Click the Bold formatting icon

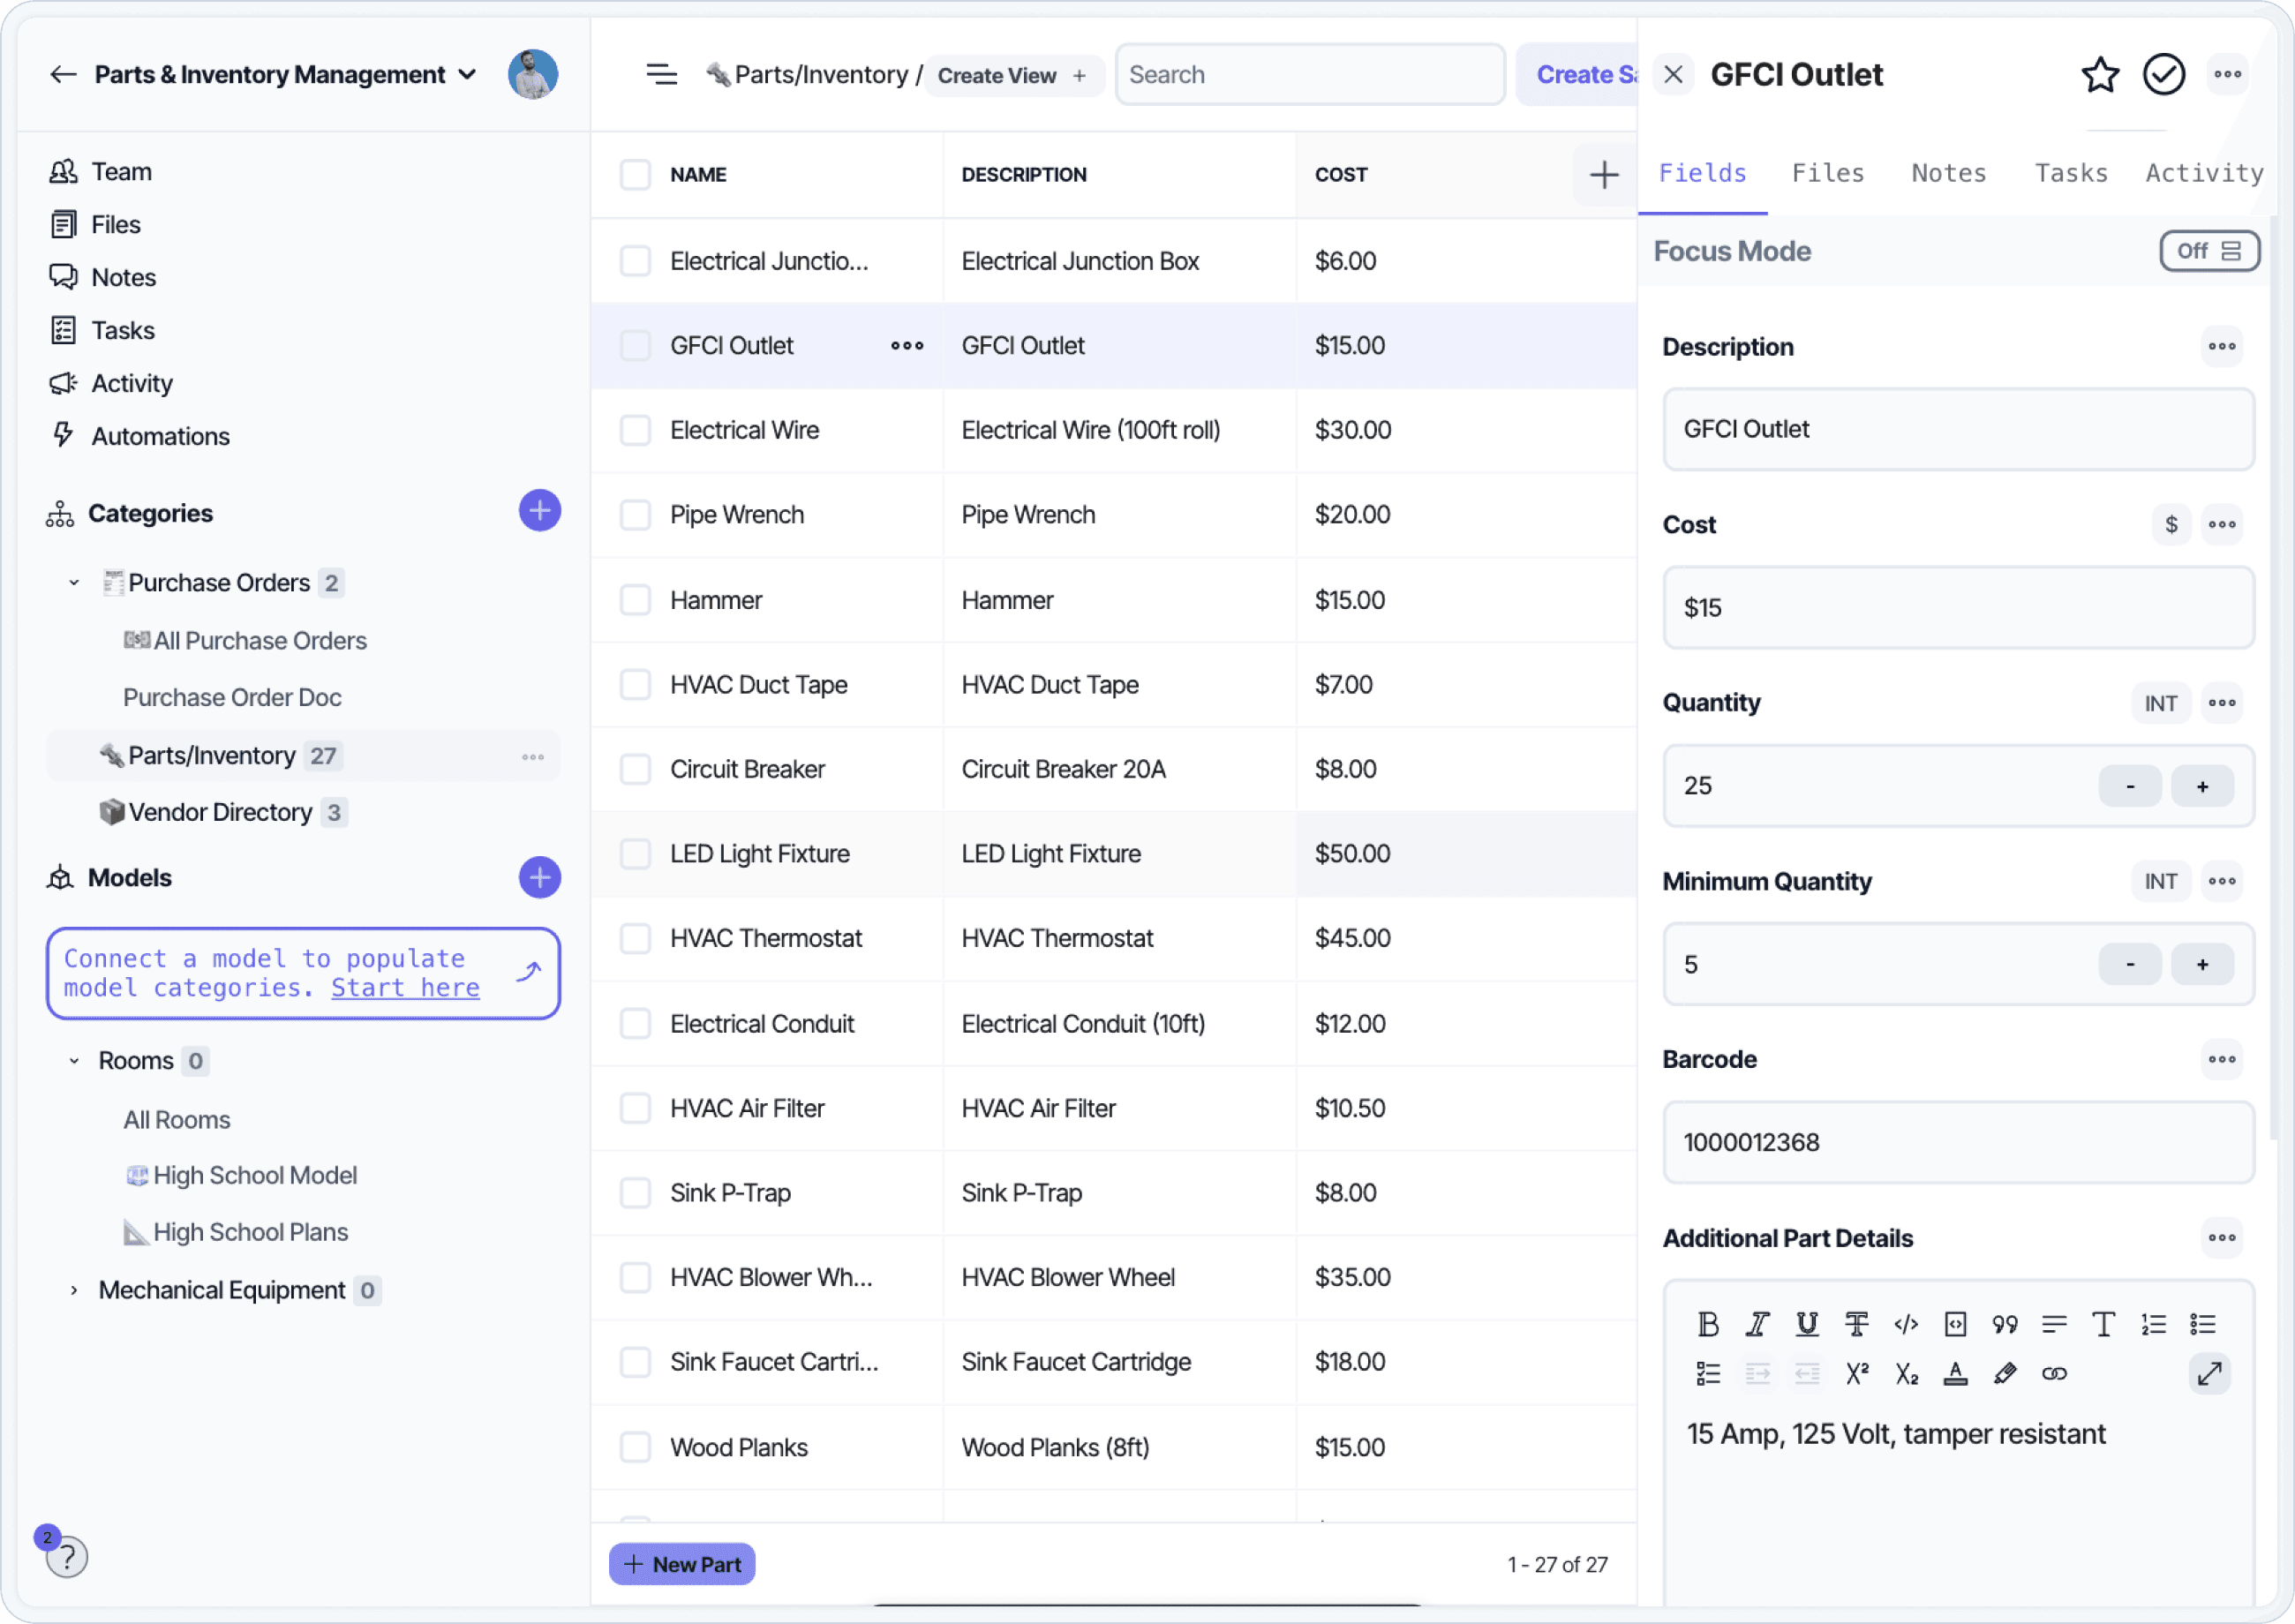(1708, 1325)
